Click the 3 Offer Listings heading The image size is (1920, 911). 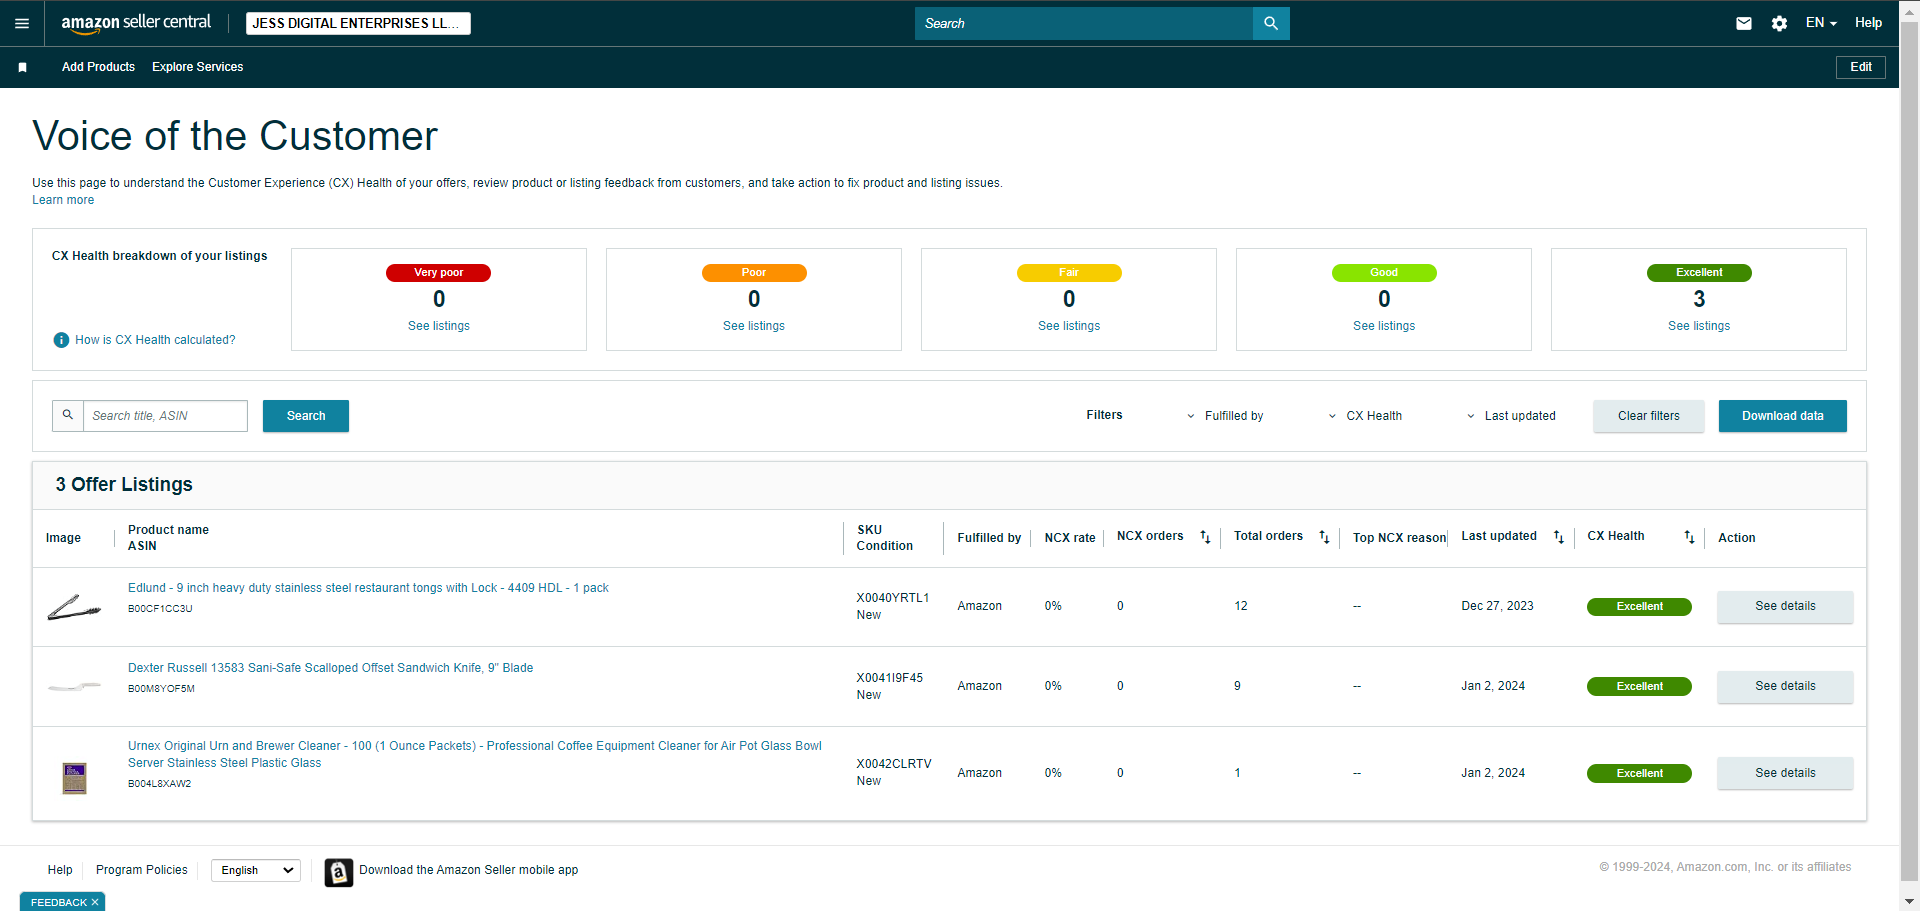click(124, 484)
